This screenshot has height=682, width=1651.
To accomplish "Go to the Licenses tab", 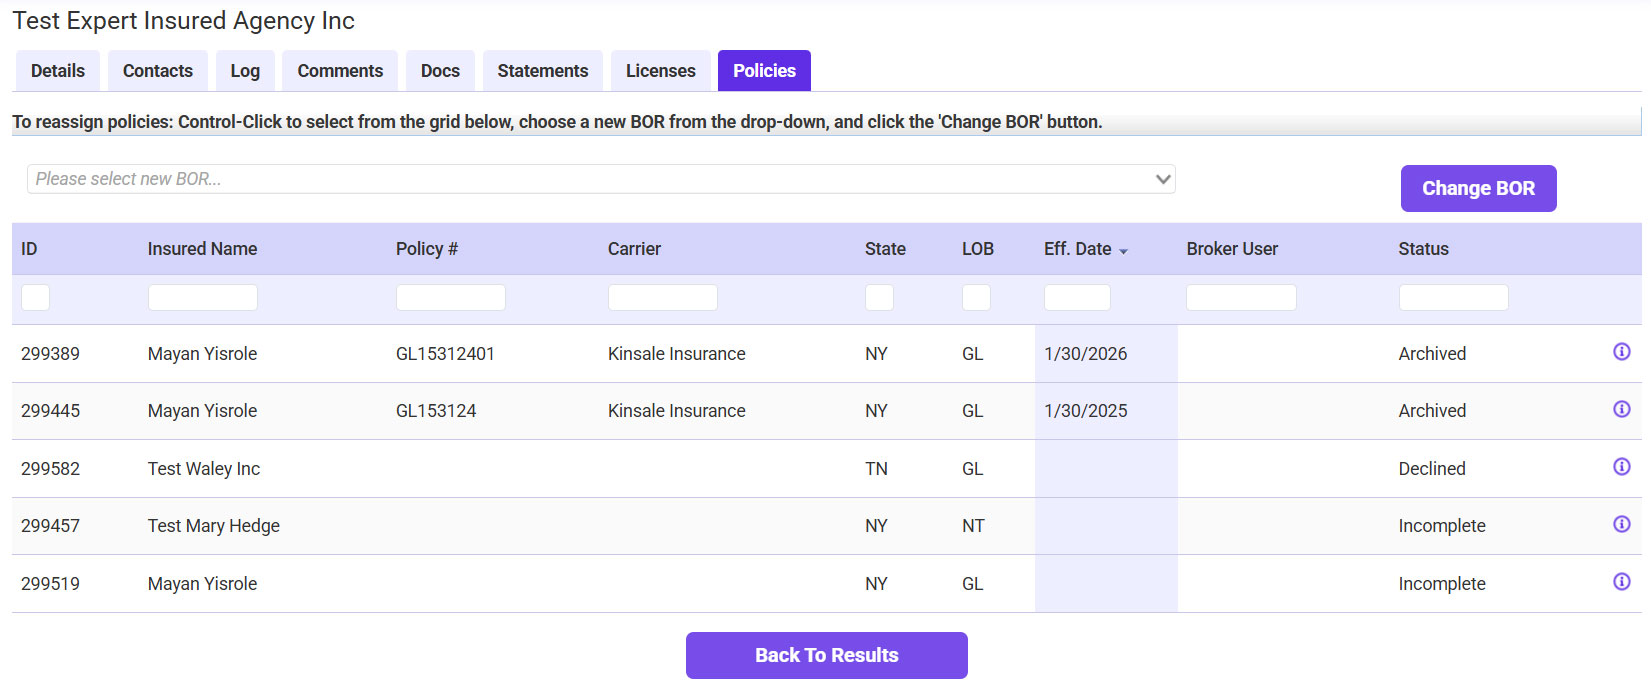I will (x=660, y=71).
